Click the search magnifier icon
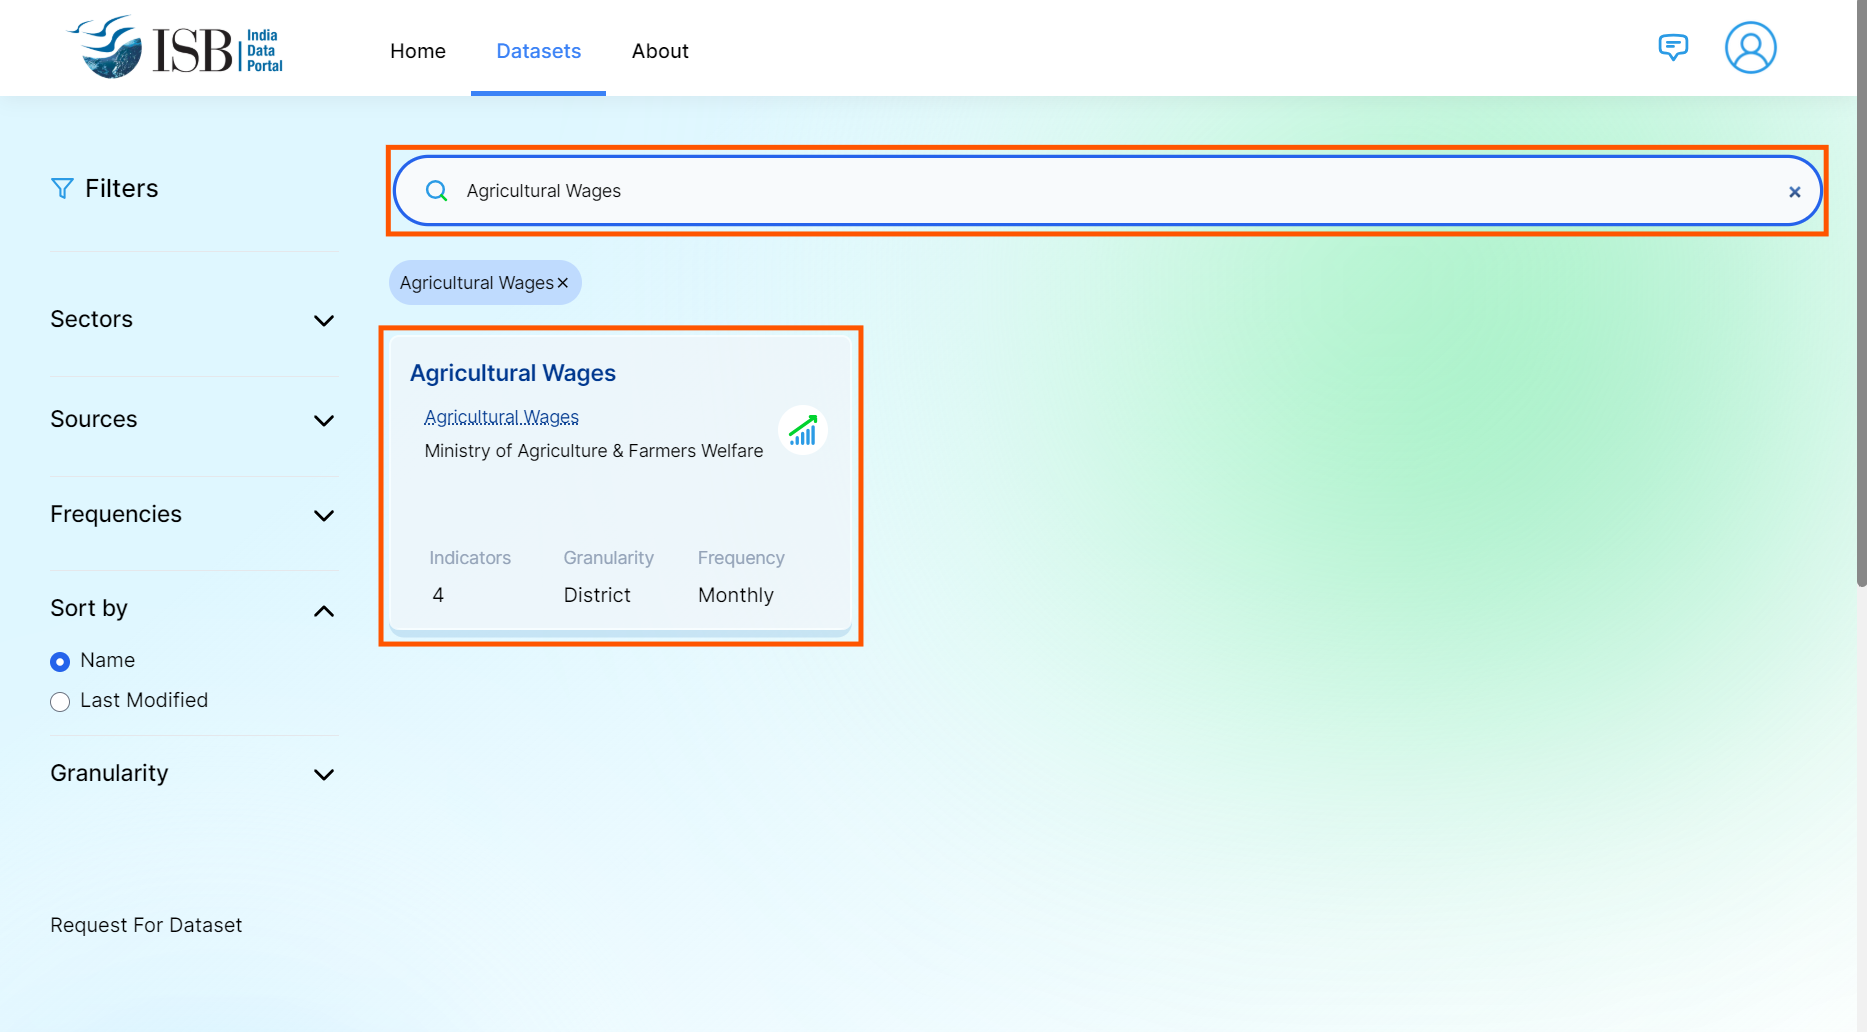Image resolution: width=1867 pixels, height=1032 pixels. (437, 191)
